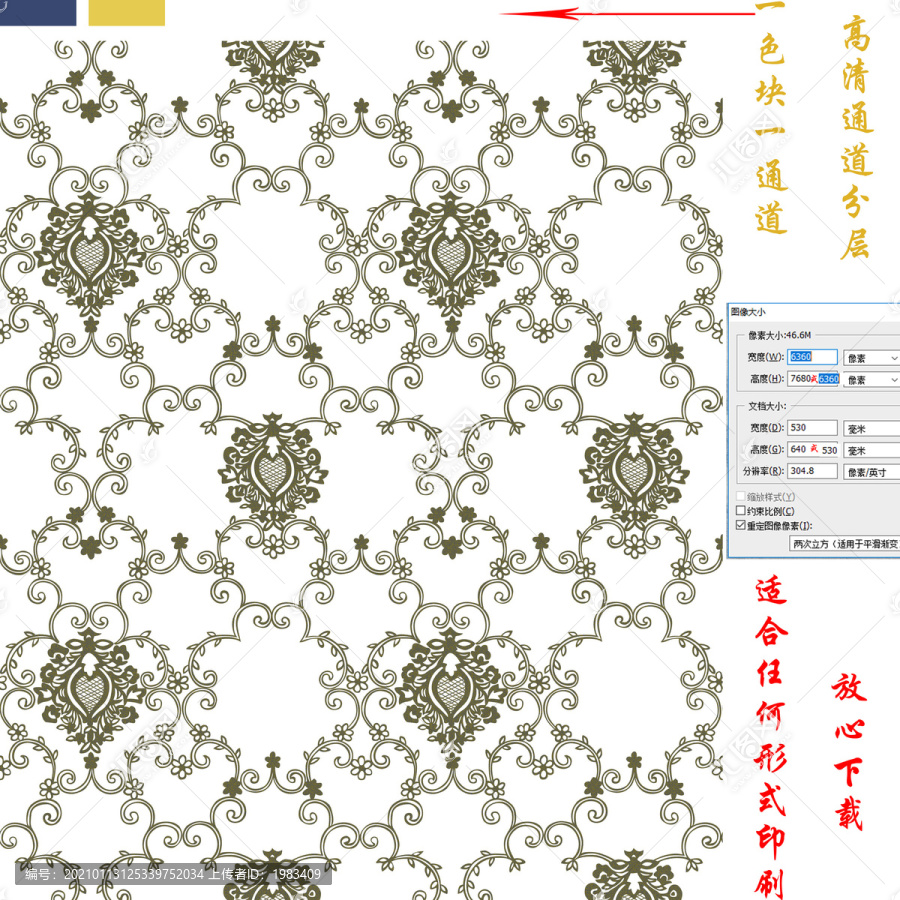Click the document 宽度(D) field showing 530
Viewport: 900px width, 900px height.
pos(812,428)
